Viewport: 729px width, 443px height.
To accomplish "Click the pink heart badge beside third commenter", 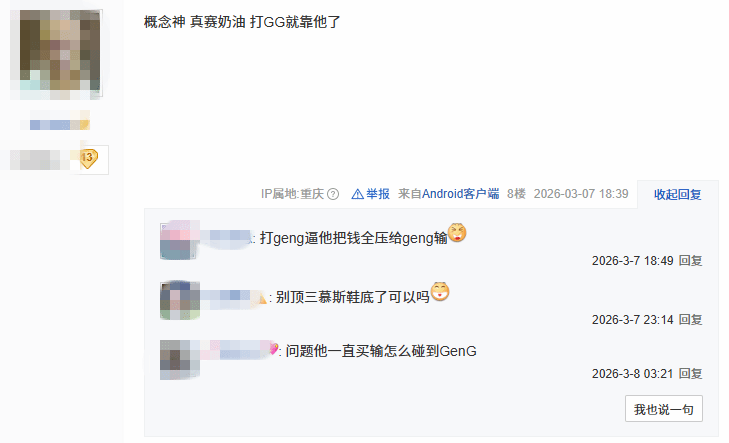I will (x=274, y=349).
